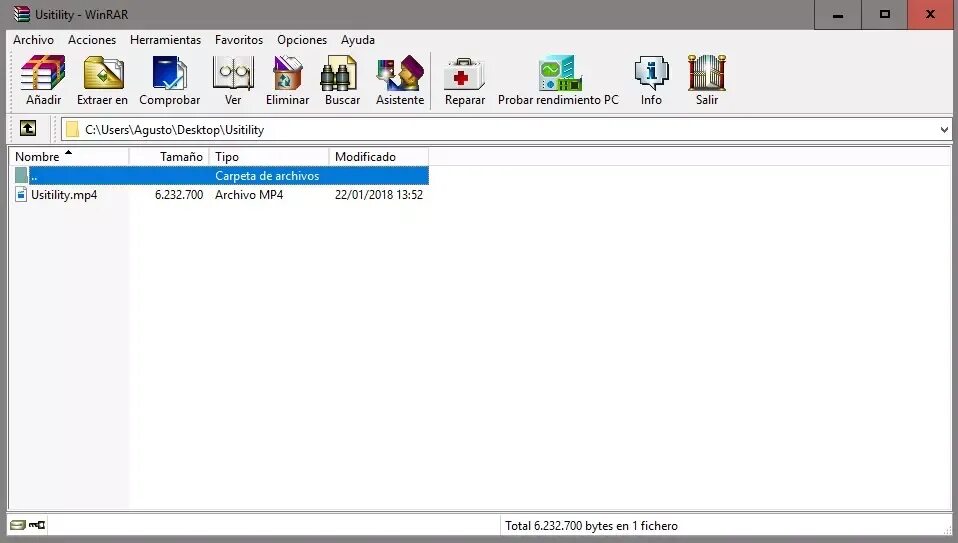Click the Comprobar archive test icon
958x543 pixels.
(x=169, y=73)
